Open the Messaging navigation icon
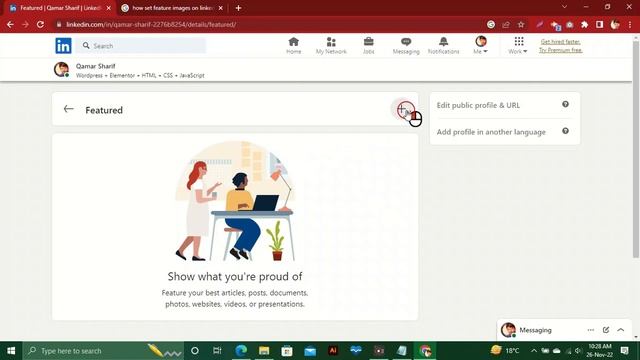640x360 pixels. [x=406, y=45]
